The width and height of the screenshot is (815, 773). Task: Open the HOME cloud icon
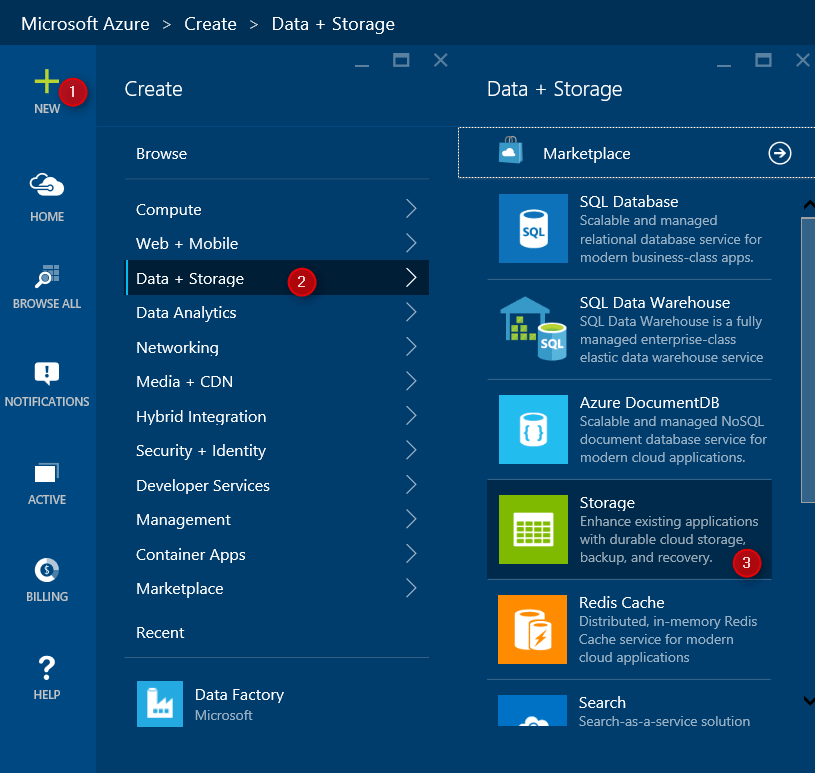click(47, 185)
